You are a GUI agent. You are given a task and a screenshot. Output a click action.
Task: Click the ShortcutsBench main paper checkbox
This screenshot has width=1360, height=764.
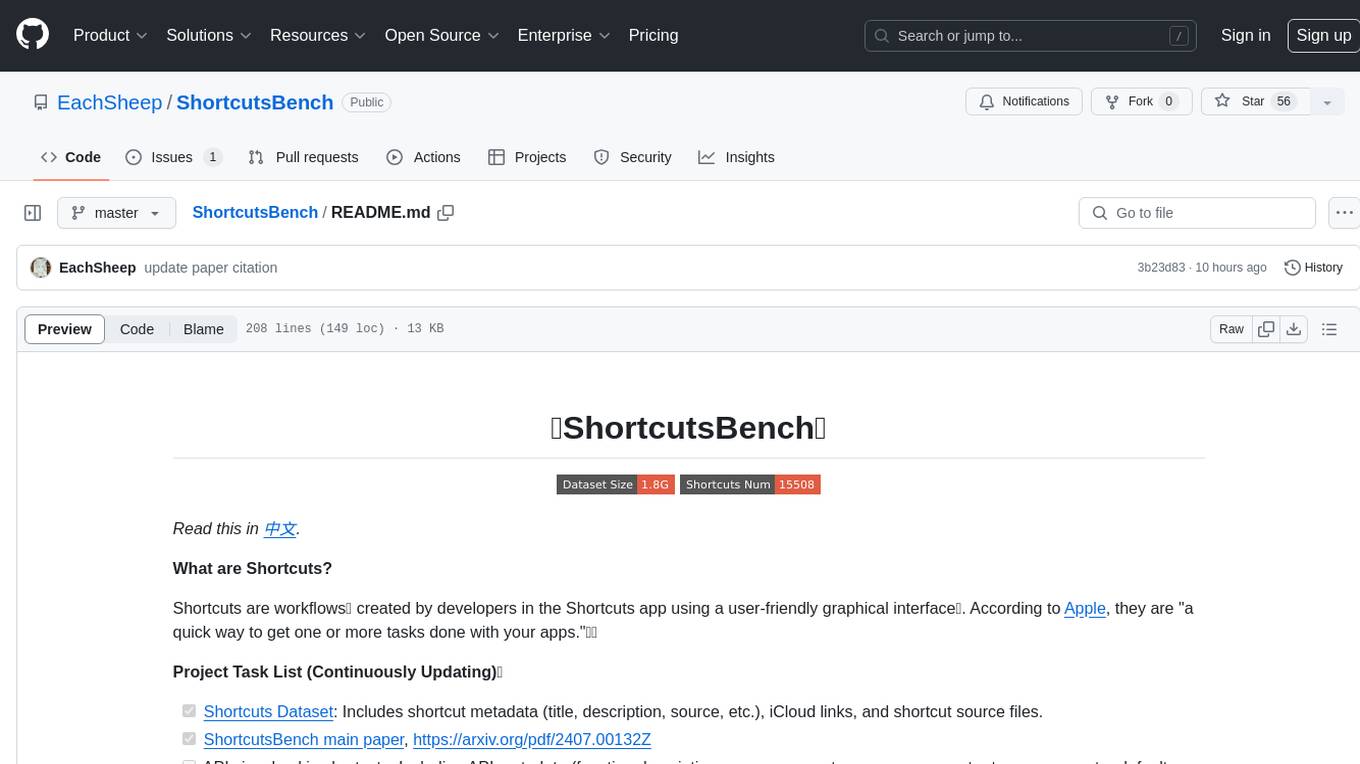point(189,739)
